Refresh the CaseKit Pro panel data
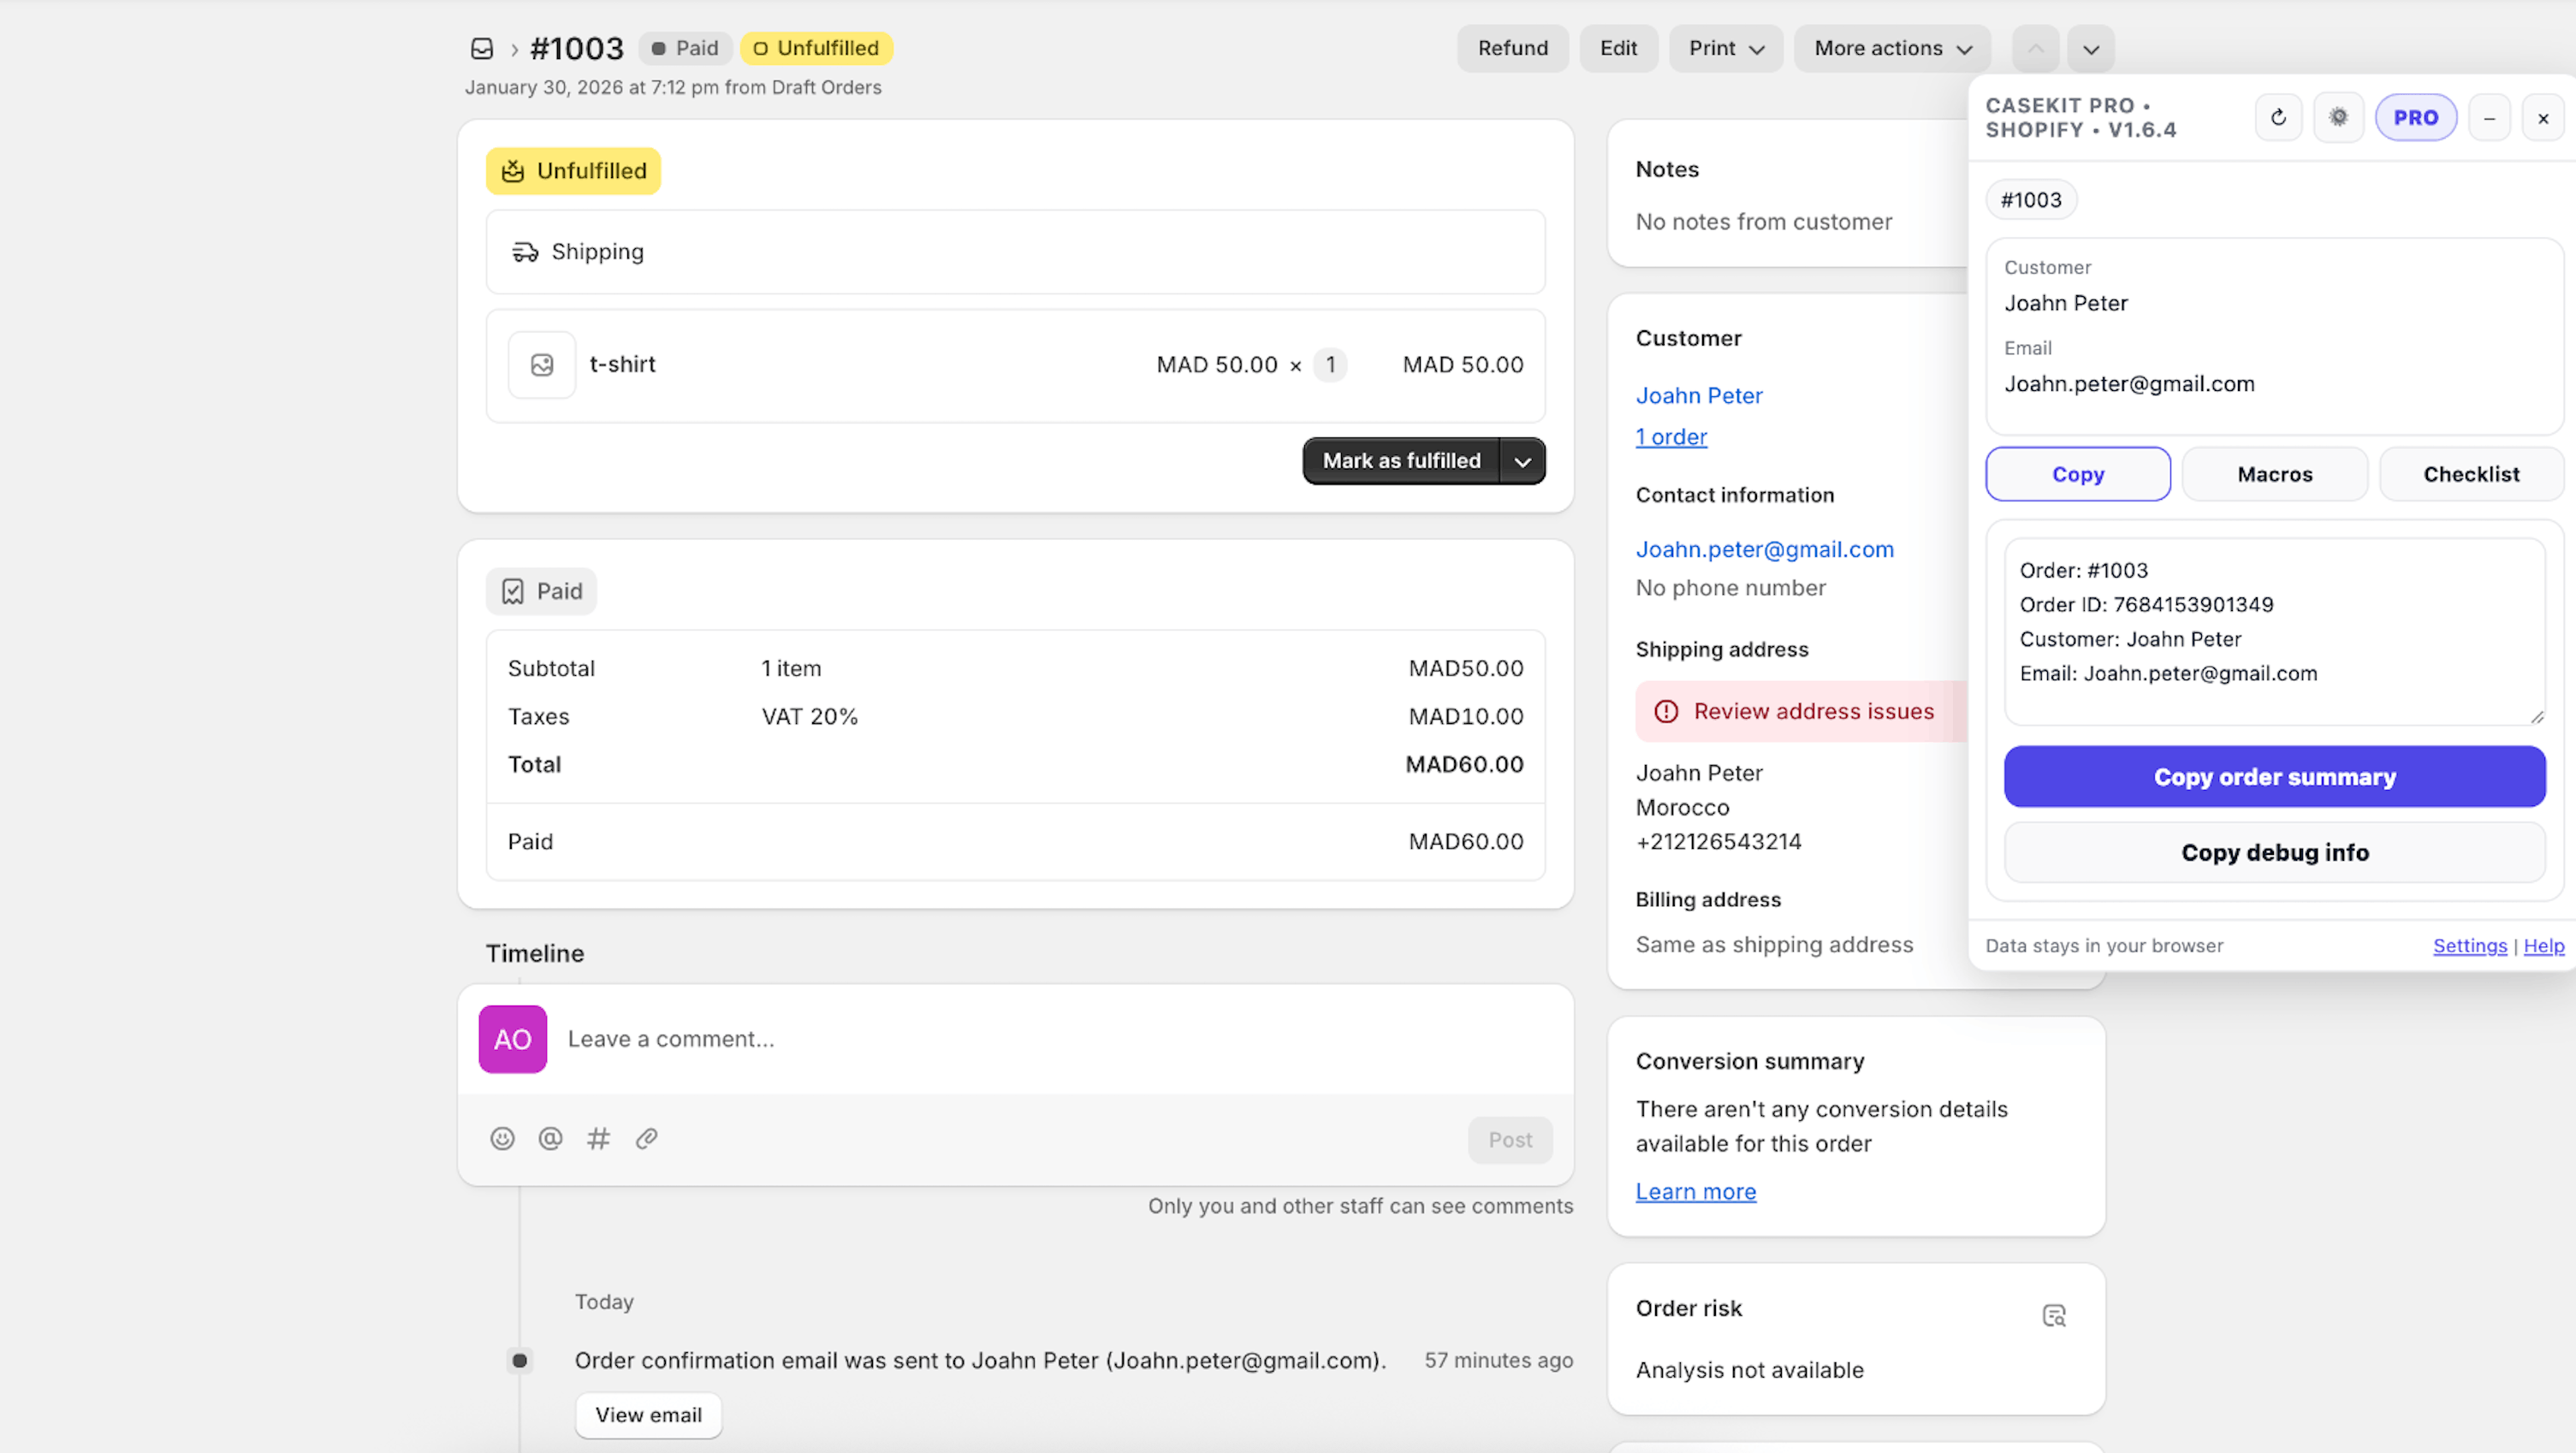Viewport: 2576px width, 1453px height. tap(2278, 117)
